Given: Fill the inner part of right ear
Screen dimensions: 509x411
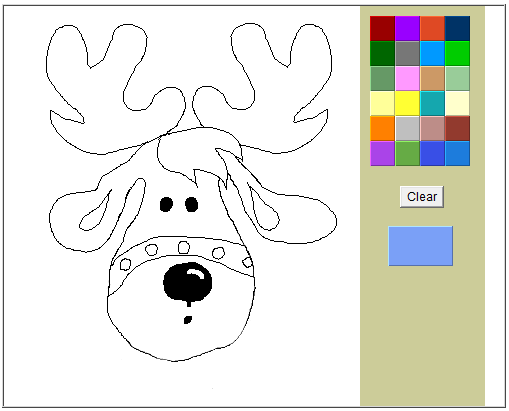Looking at the screenshot, I should pyautogui.click(x=267, y=213).
